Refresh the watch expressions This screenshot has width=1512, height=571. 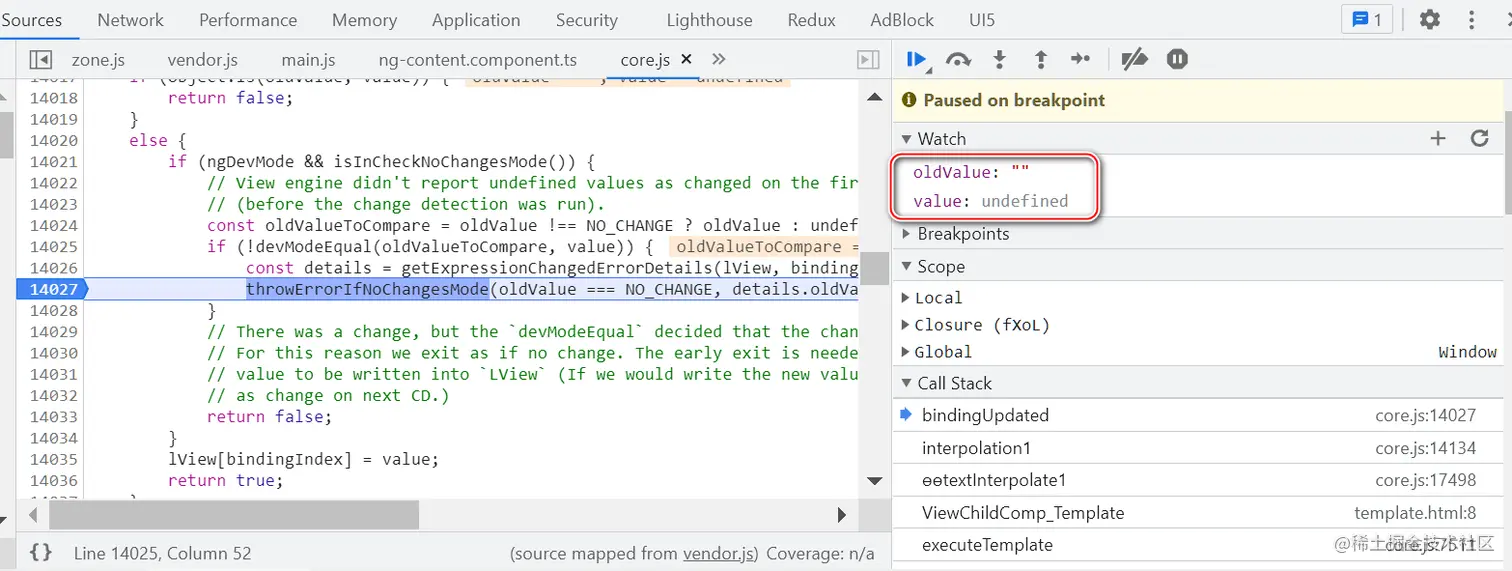click(1480, 139)
